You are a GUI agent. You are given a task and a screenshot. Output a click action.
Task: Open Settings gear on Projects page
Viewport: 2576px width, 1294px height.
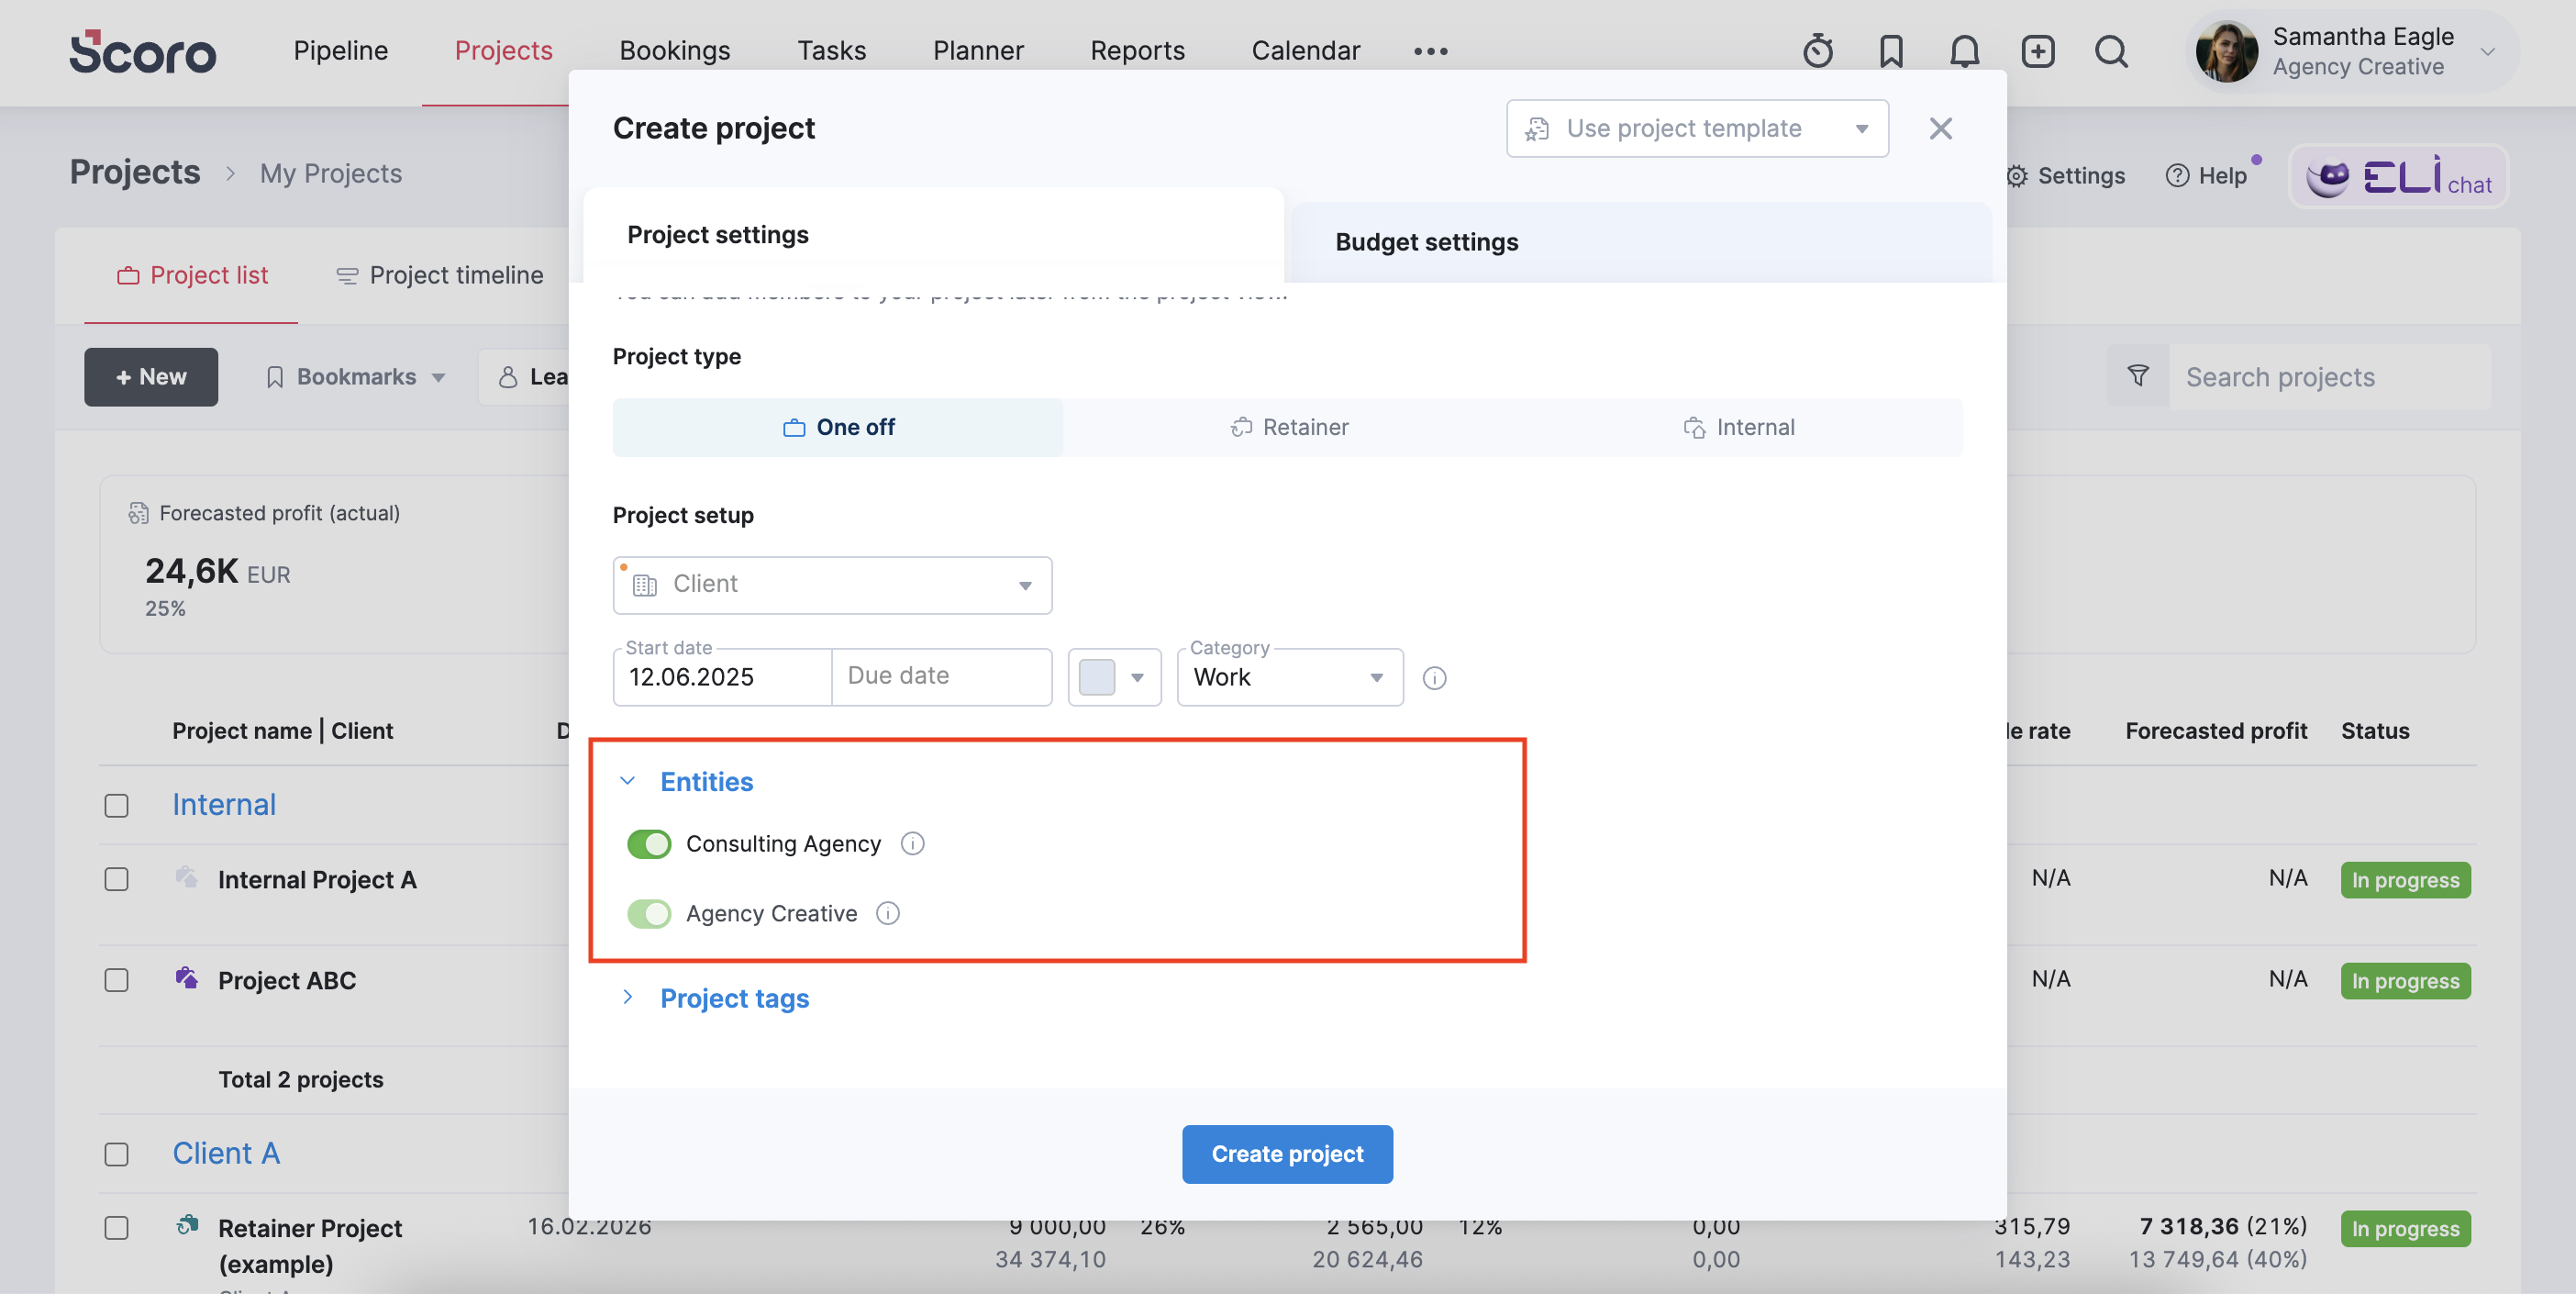tap(2065, 176)
